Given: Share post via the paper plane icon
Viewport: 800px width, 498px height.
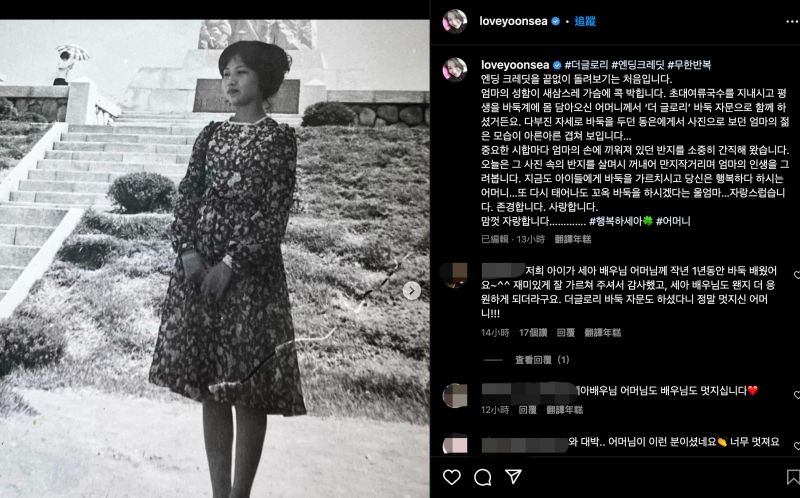Looking at the screenshot, I should tap(513, 477).
